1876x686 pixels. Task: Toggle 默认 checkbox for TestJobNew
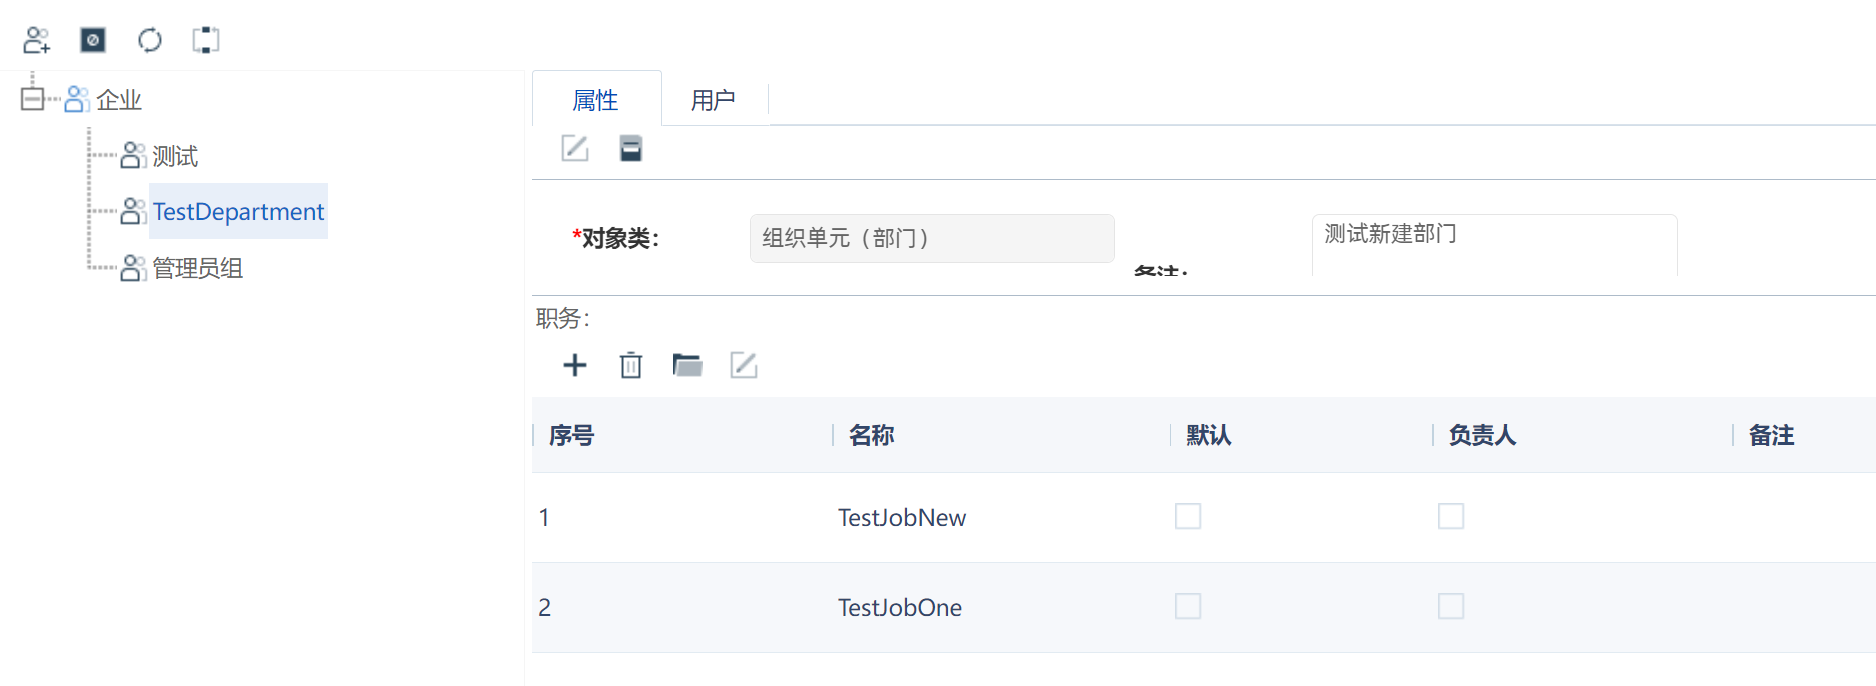pos(1188,516)
